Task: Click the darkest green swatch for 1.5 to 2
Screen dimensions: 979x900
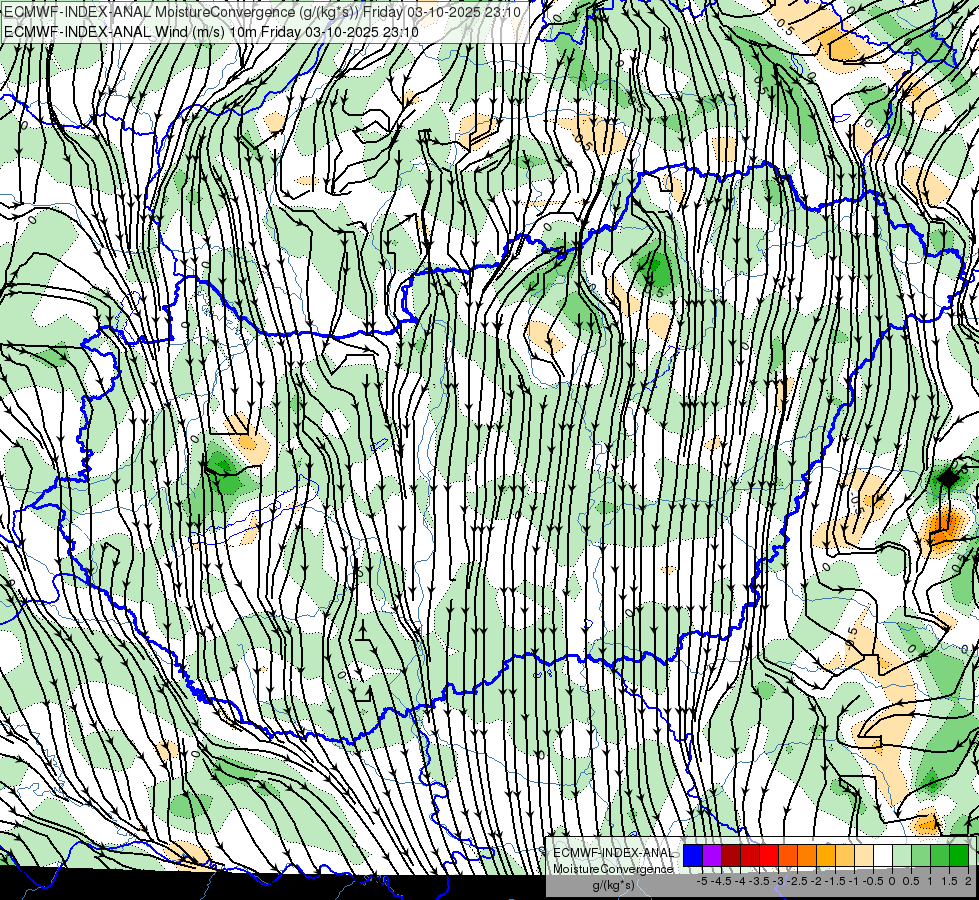Action: click(x=959, y=855)
